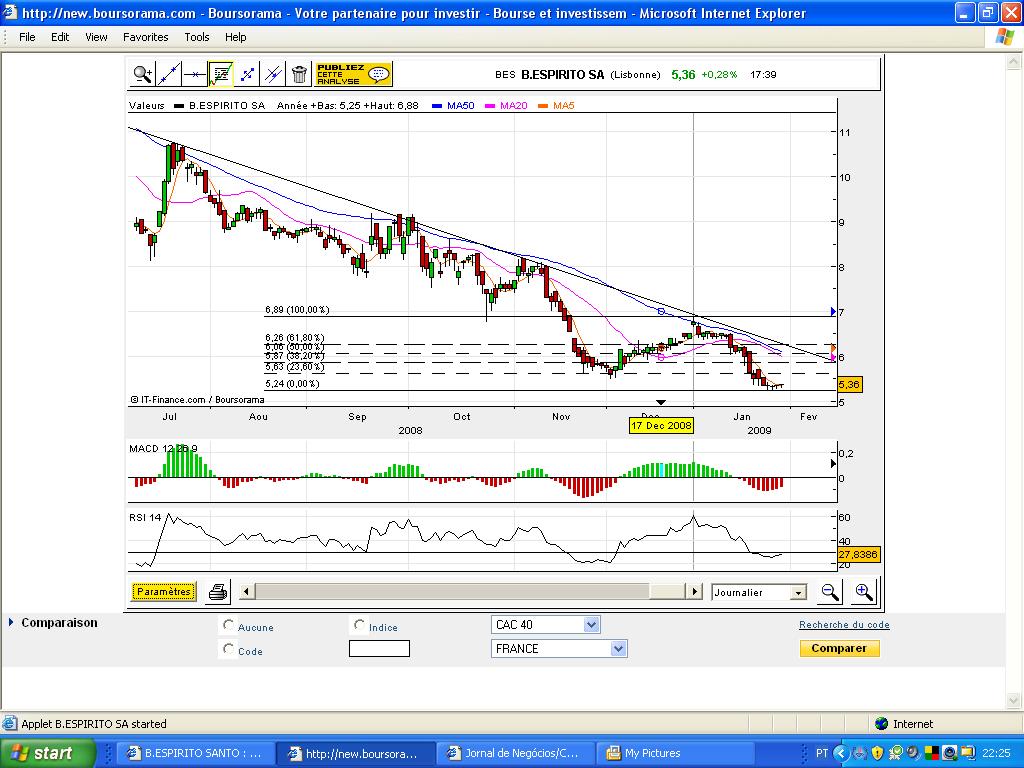Click the page scrollbar down arrow
Viewport: 1024px width, 768px height.
[1014, 701]
